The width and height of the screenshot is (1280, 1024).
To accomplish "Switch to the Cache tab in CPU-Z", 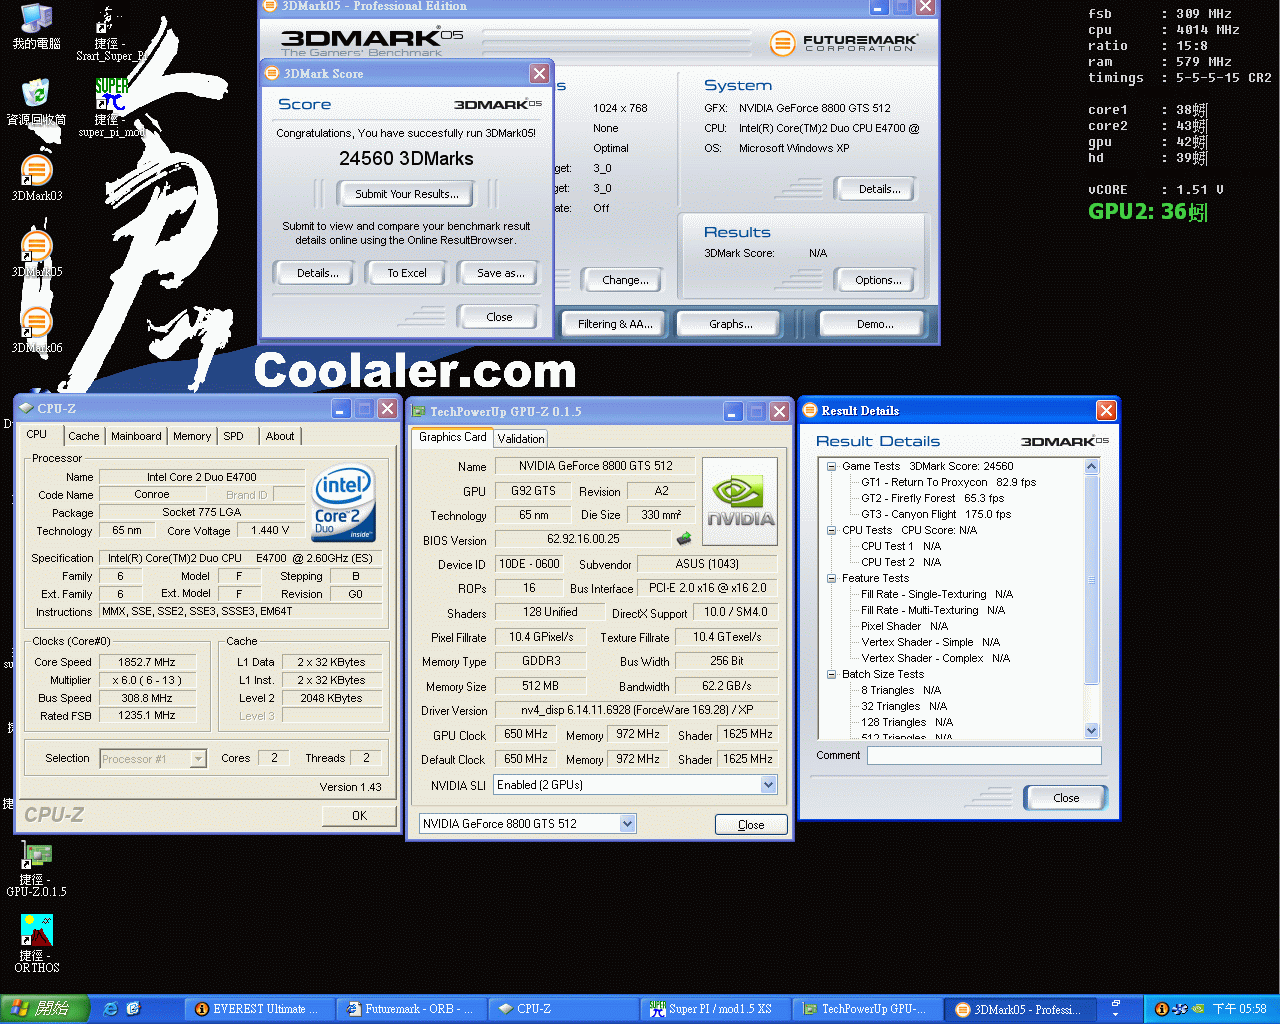I will pos(84,436).
